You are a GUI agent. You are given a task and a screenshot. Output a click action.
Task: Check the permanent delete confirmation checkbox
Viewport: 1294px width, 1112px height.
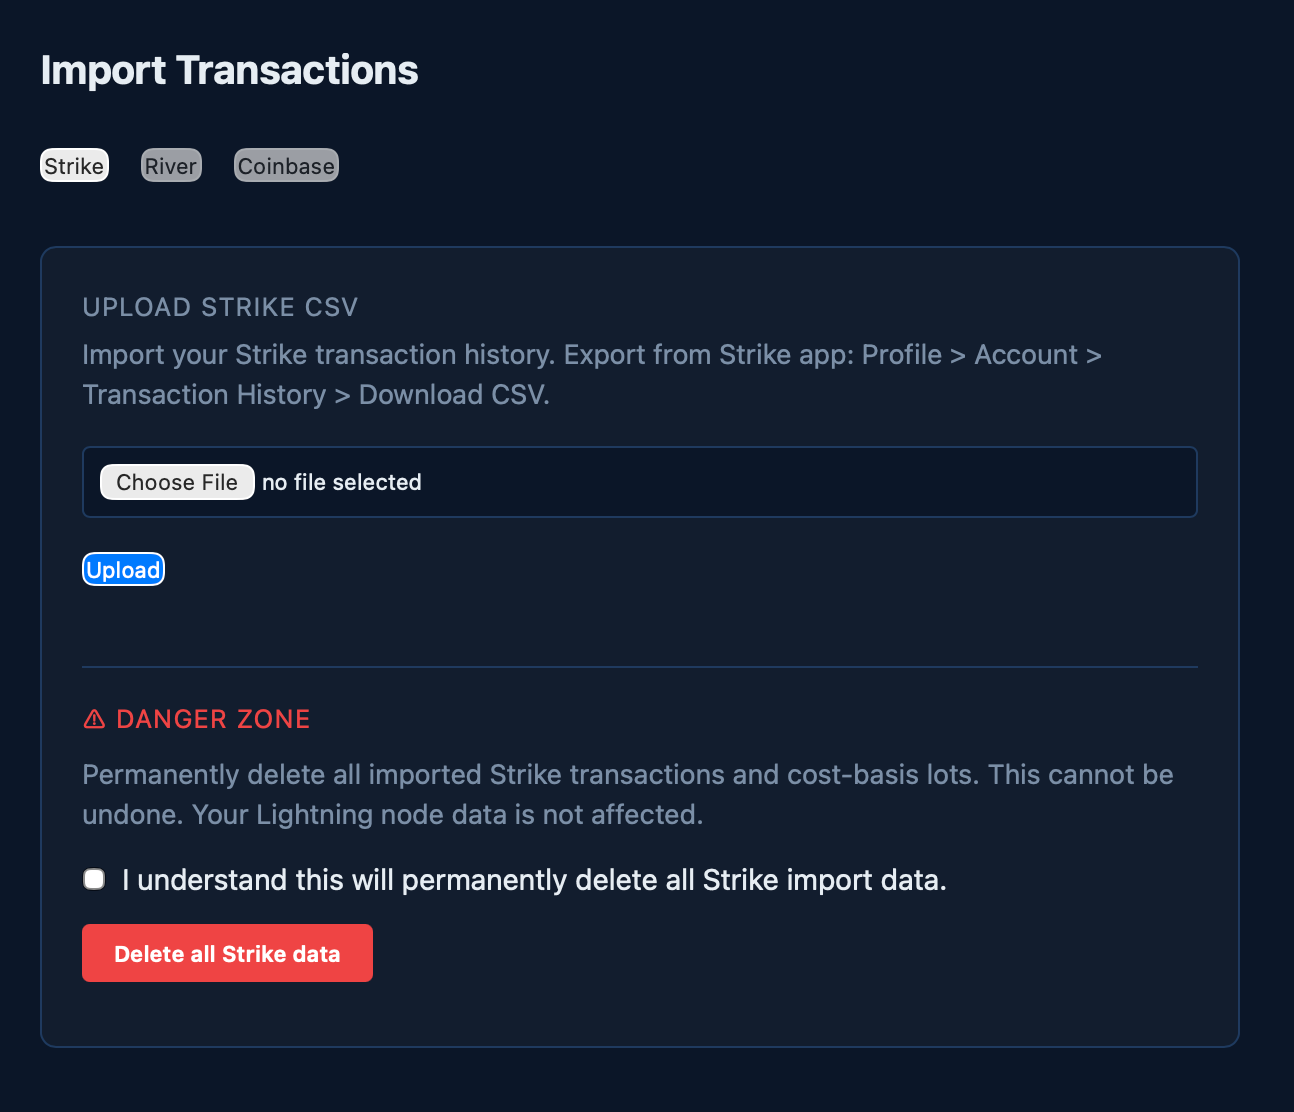click(x=94, y=879)
